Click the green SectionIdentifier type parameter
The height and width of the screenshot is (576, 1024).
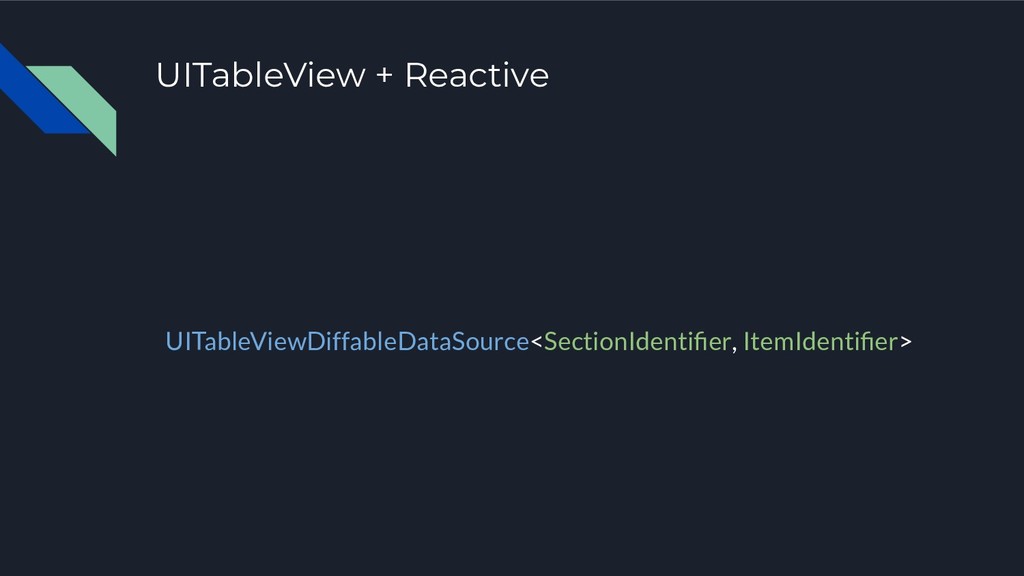pyautogui.click(x=637, y=342)
